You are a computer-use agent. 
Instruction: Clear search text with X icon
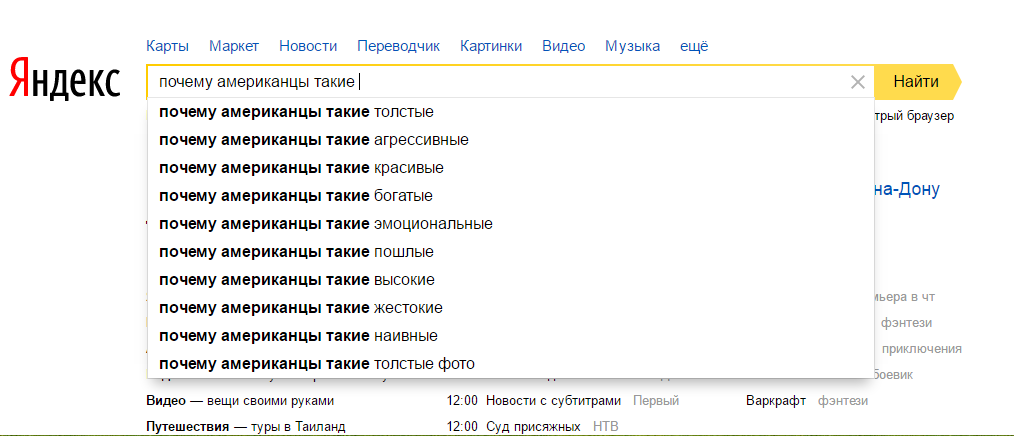click(x=857, y=82)
